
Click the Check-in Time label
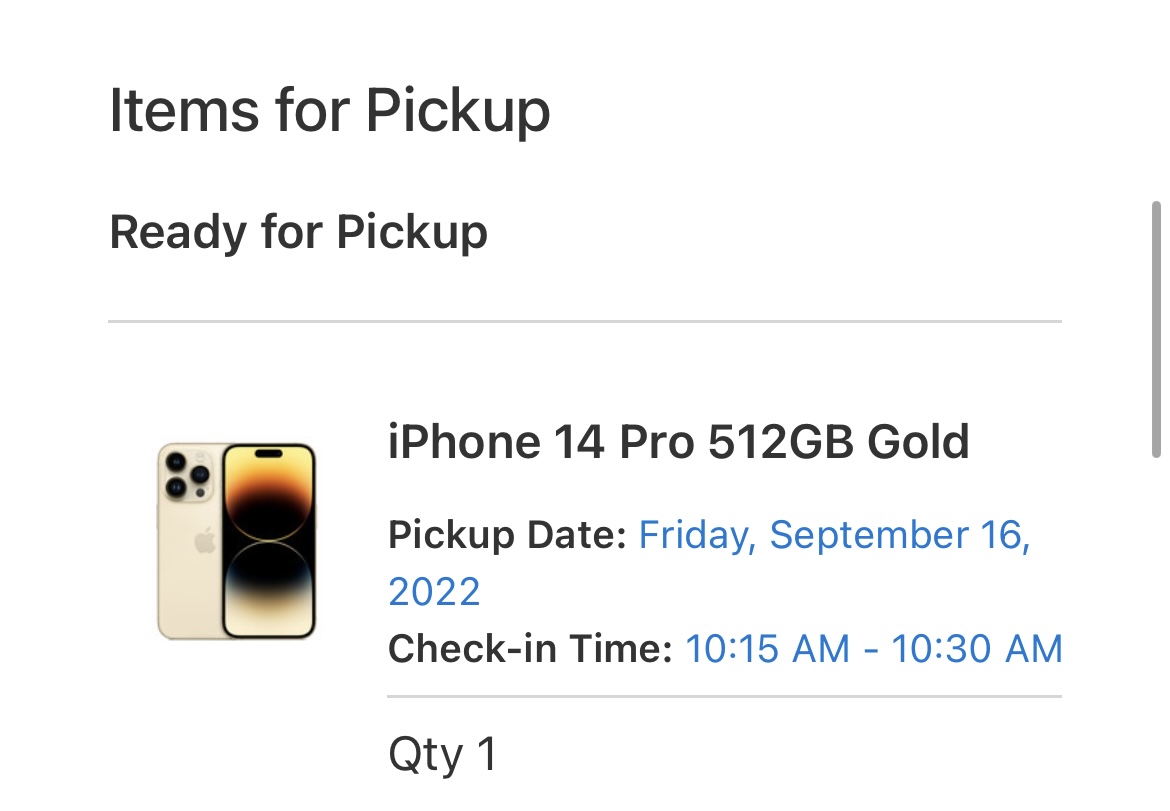531,648
